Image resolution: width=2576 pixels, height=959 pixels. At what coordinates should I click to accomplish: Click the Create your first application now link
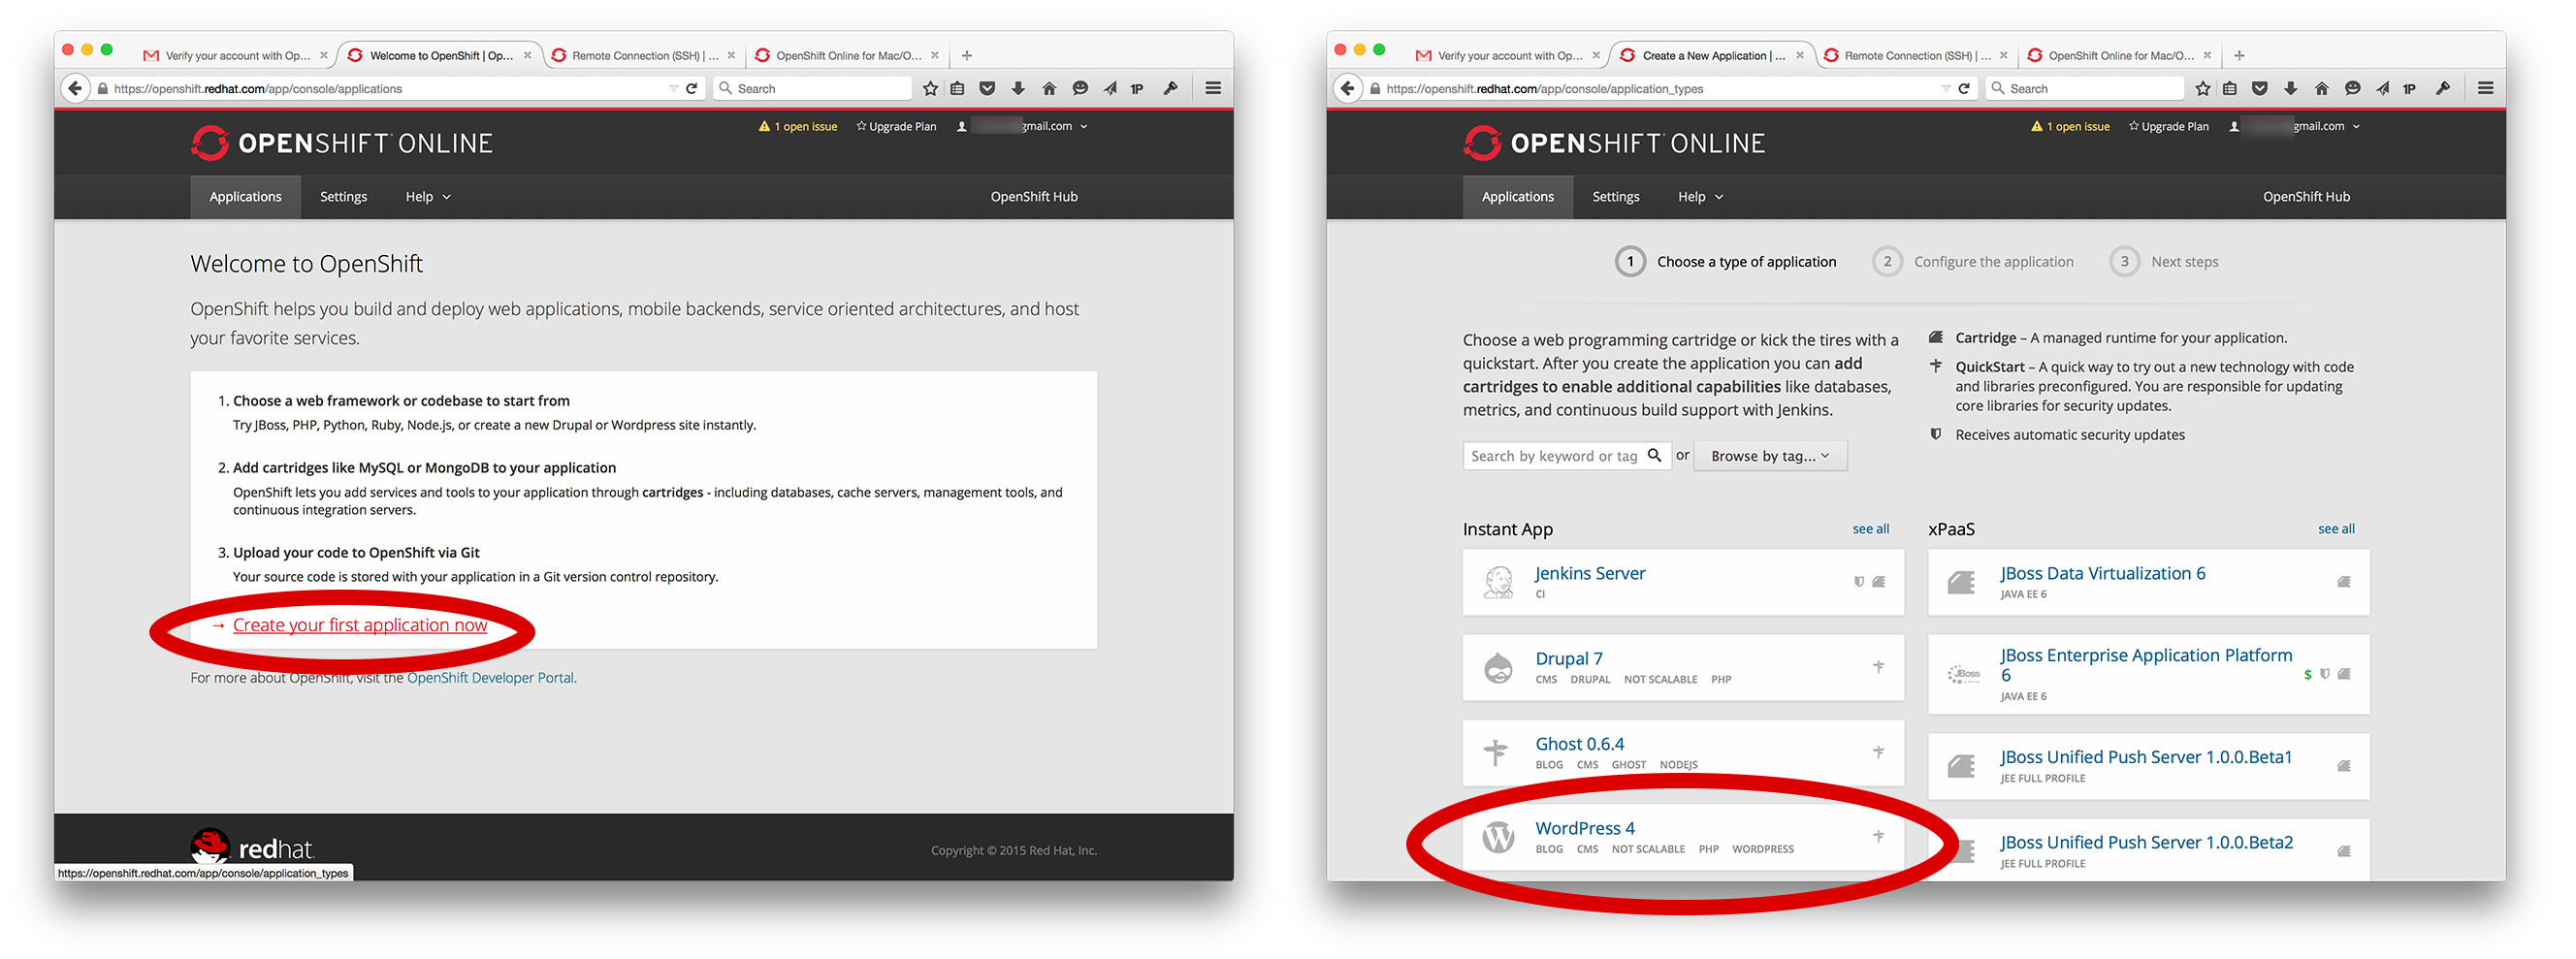point(360,625)
